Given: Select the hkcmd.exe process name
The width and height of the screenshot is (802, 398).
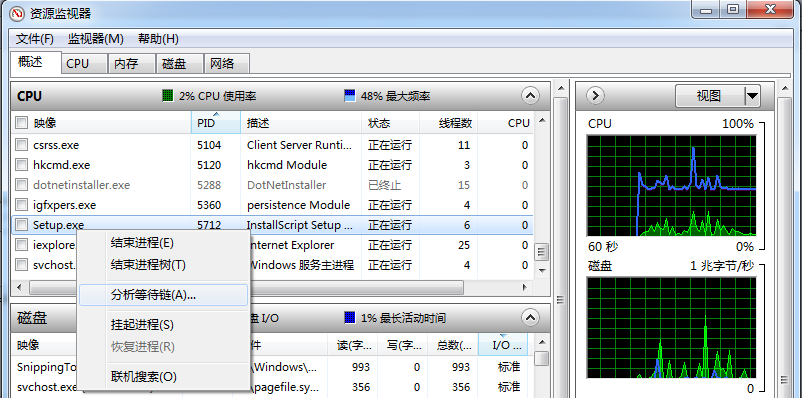Looking at the screenshot, I should (x=61, y=165).
